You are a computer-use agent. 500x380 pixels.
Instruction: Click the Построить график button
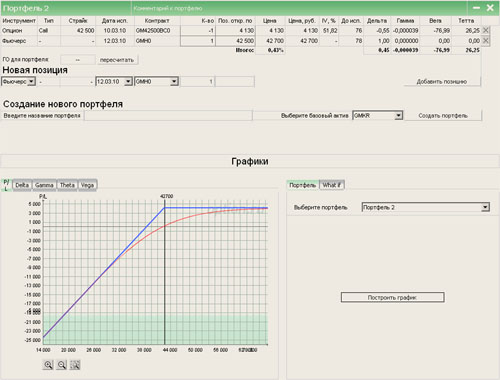[x=392, y=297]
